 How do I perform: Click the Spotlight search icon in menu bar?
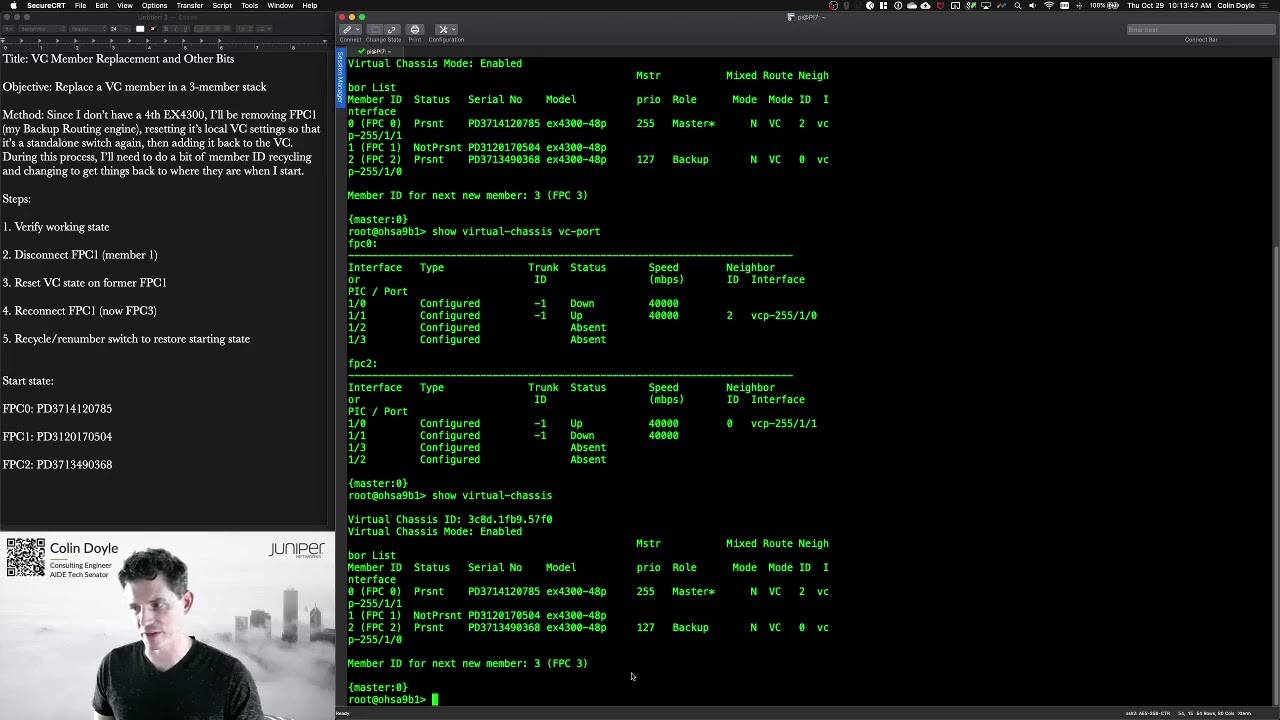(x=1018, y=5)
